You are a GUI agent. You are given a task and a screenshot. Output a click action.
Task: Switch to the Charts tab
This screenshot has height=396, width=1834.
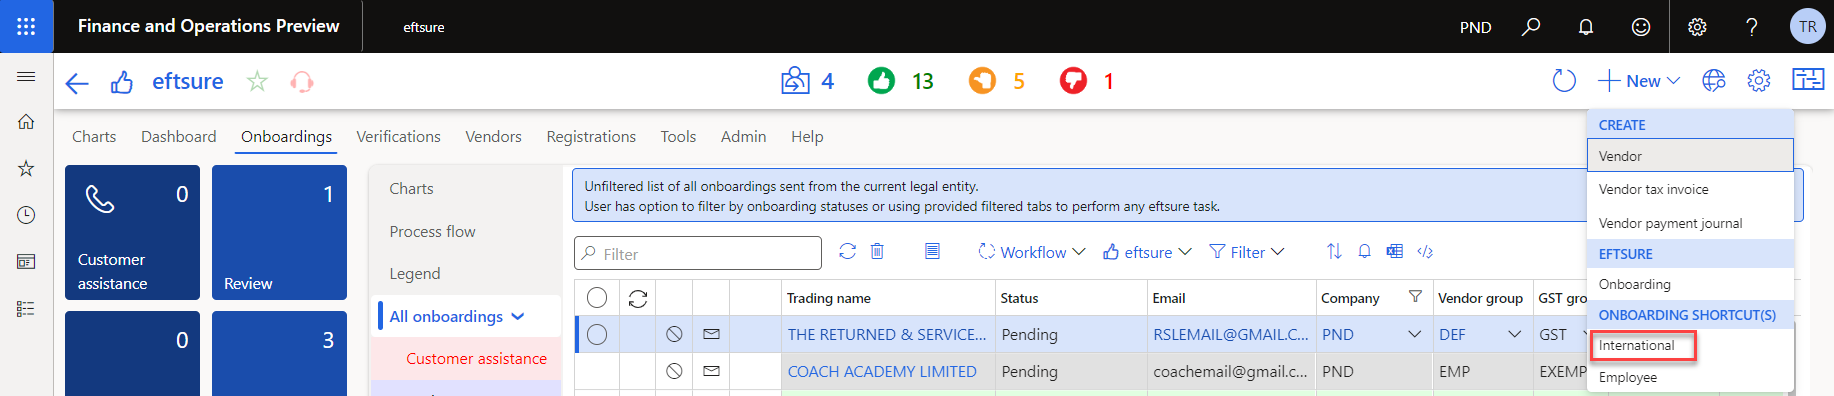click(x=94, y=136)
